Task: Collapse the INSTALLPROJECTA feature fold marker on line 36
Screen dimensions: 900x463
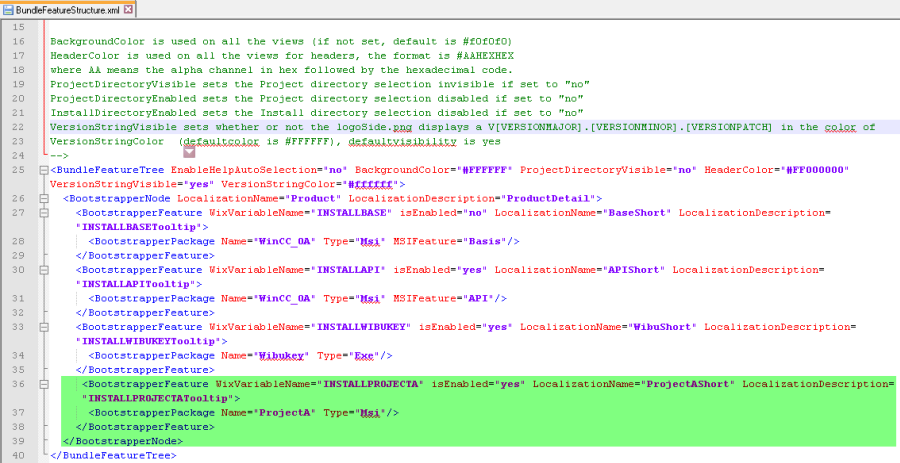Action: click(43, 384)
